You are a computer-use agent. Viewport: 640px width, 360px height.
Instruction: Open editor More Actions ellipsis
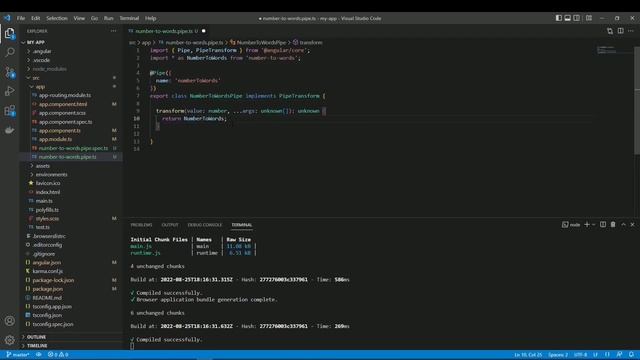[631, 31]
